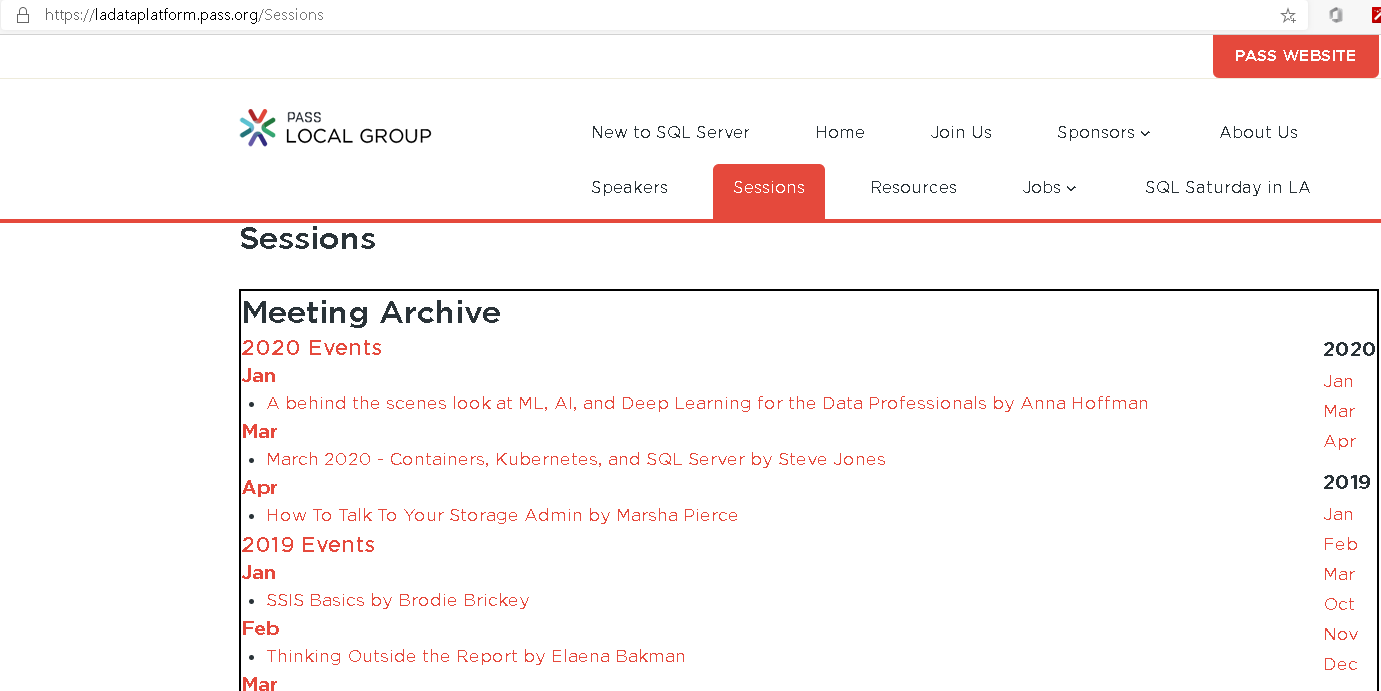
Task: Click the red extension icon at the browser edge
Action: [1375, 15]
